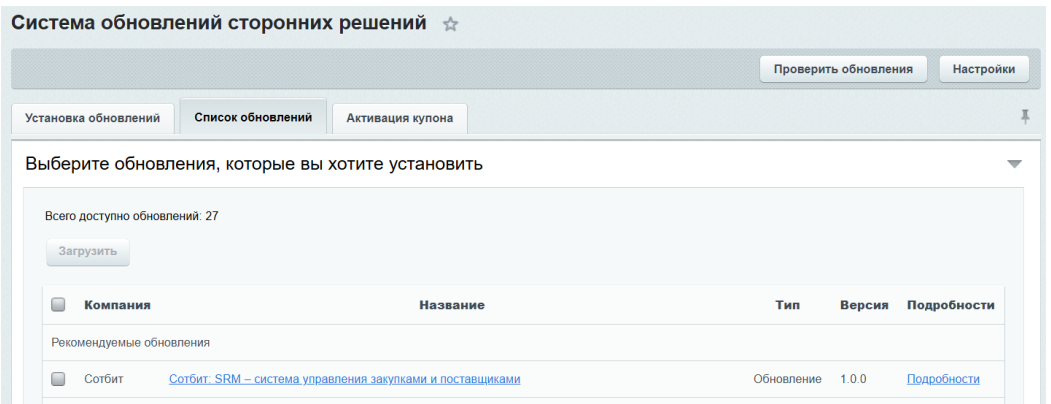
Task: Click the page title 'Система обновлений сторонних решений'
Action: (219, 23)
